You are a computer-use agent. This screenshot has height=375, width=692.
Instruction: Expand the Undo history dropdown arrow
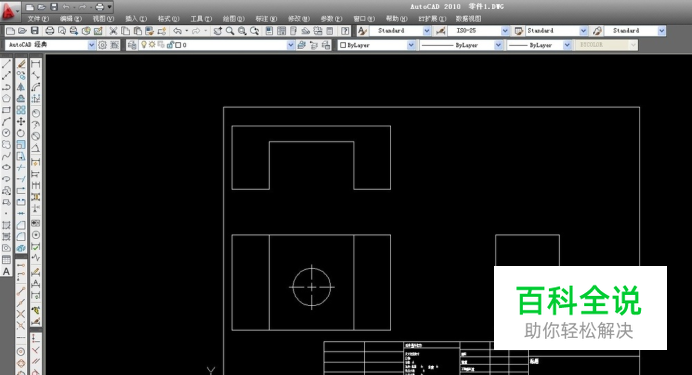point(186,31)
